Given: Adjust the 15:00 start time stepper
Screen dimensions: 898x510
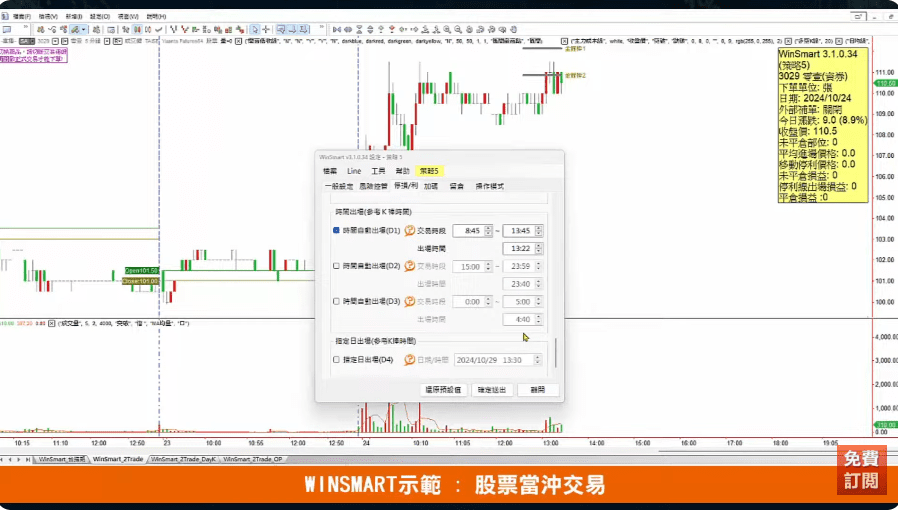Looking at the screenshot, I should tap(488, 266).
